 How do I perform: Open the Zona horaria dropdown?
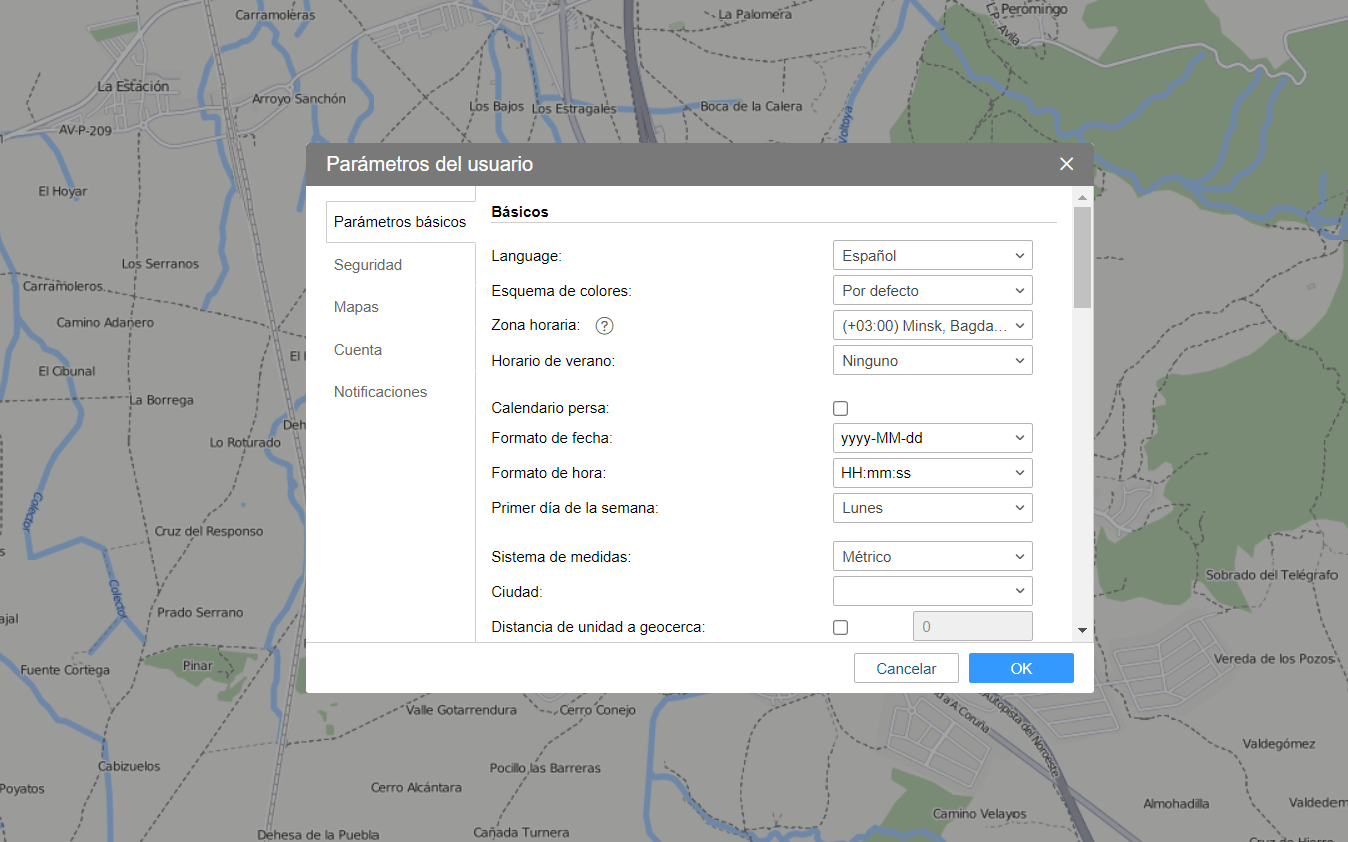tap(931, 326)
